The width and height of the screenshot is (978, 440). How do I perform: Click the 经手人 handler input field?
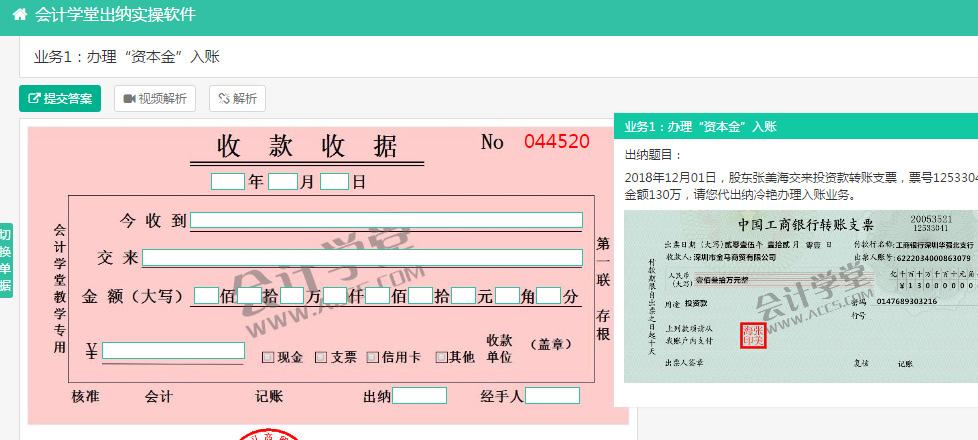[x=552, y=396]
